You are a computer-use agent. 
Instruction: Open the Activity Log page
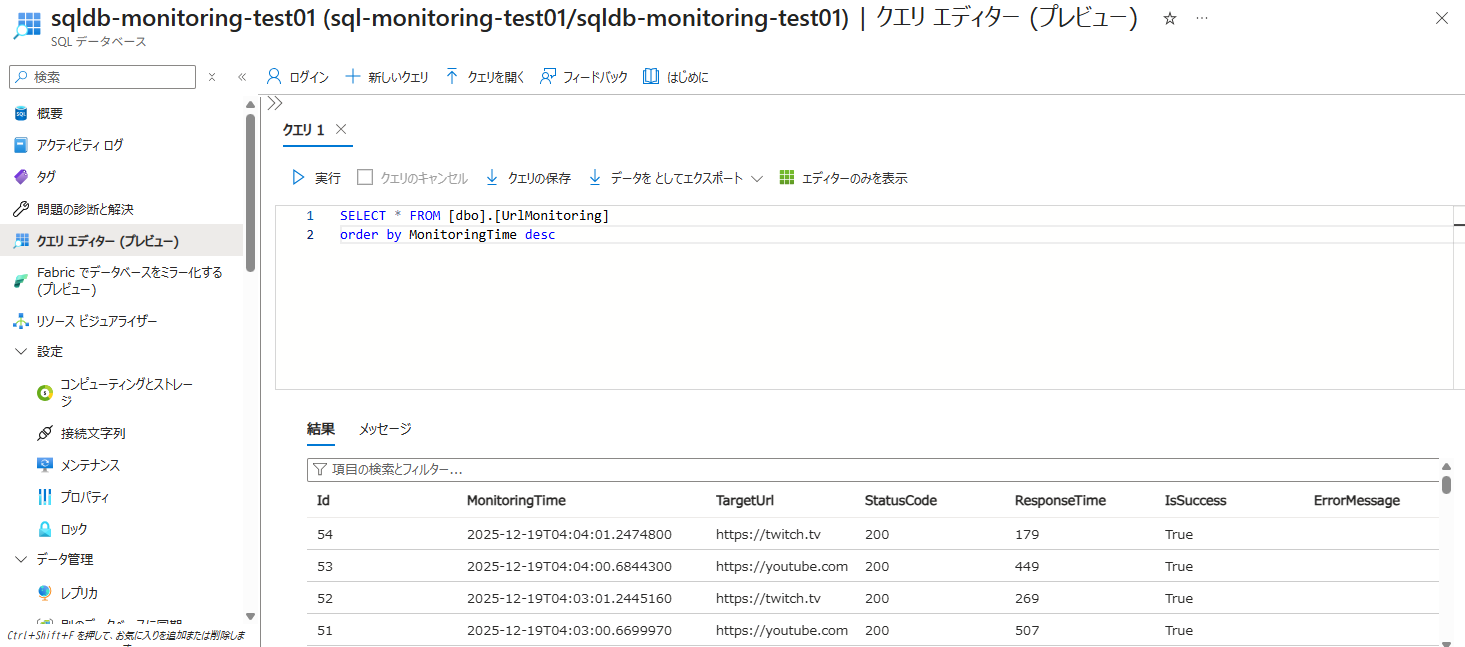pos(80,145)
